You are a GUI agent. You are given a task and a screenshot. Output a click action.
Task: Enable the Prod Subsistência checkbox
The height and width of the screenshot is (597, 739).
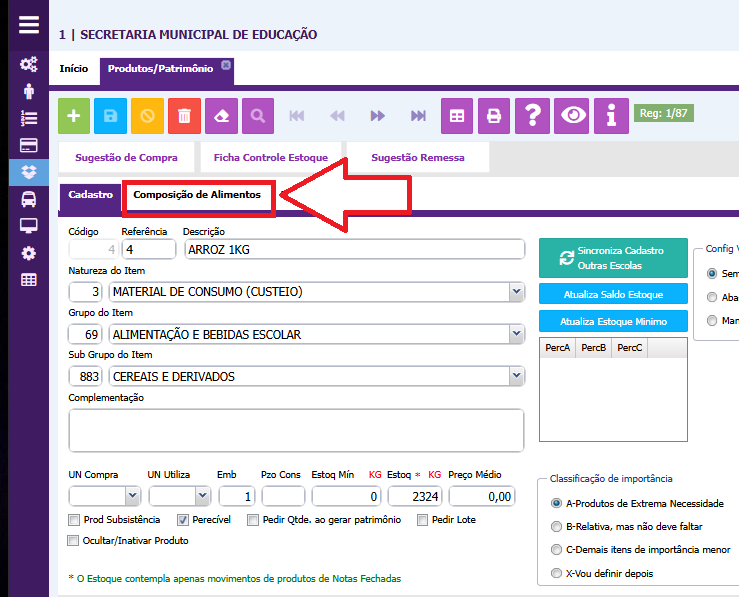tap(74, 520)
